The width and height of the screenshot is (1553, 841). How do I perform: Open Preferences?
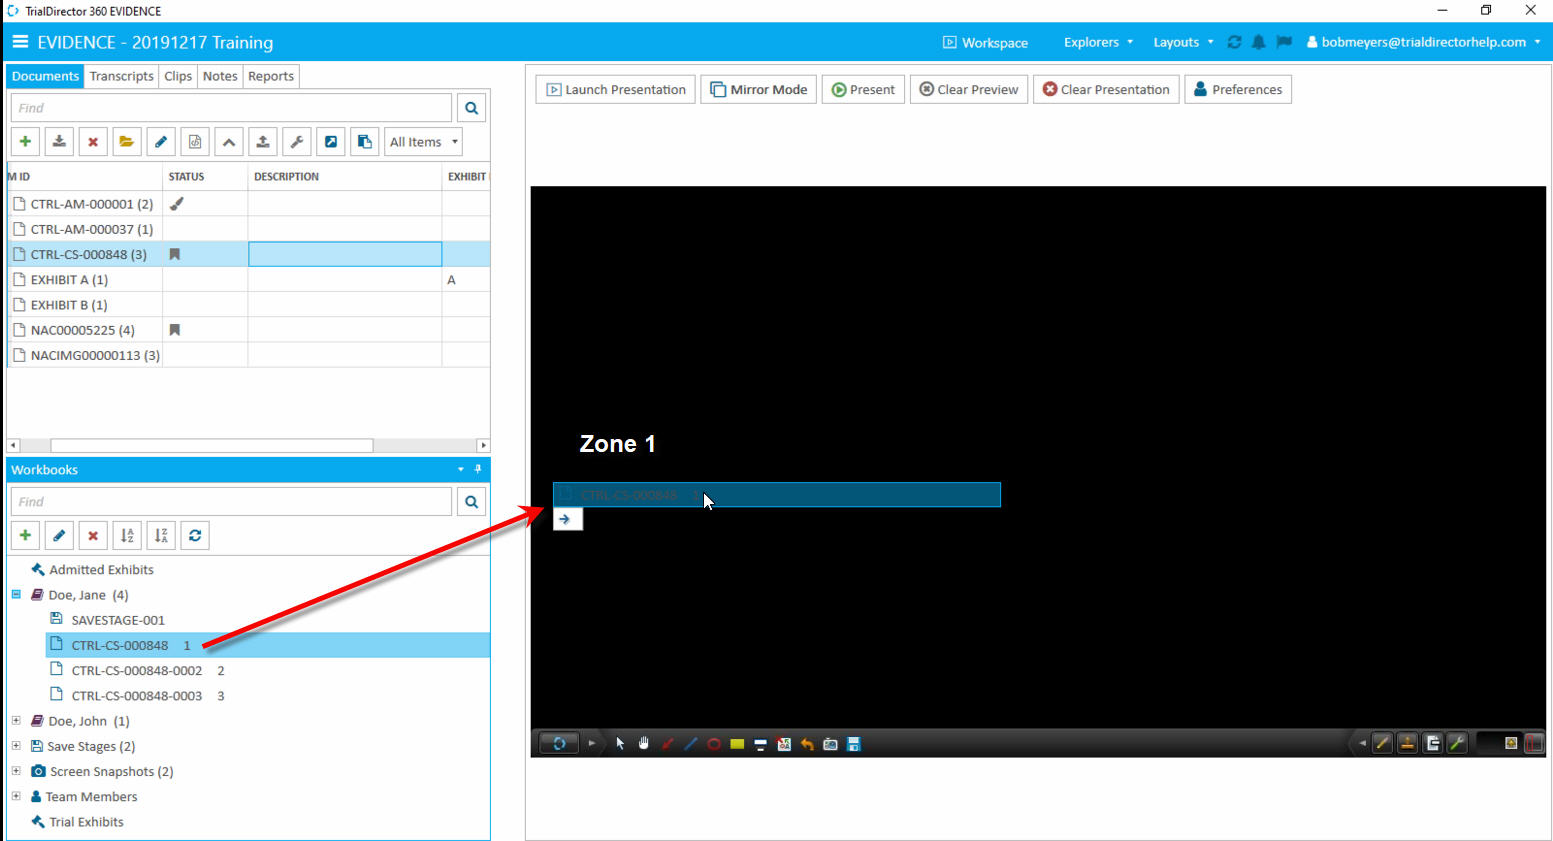tap(1238, 89)
